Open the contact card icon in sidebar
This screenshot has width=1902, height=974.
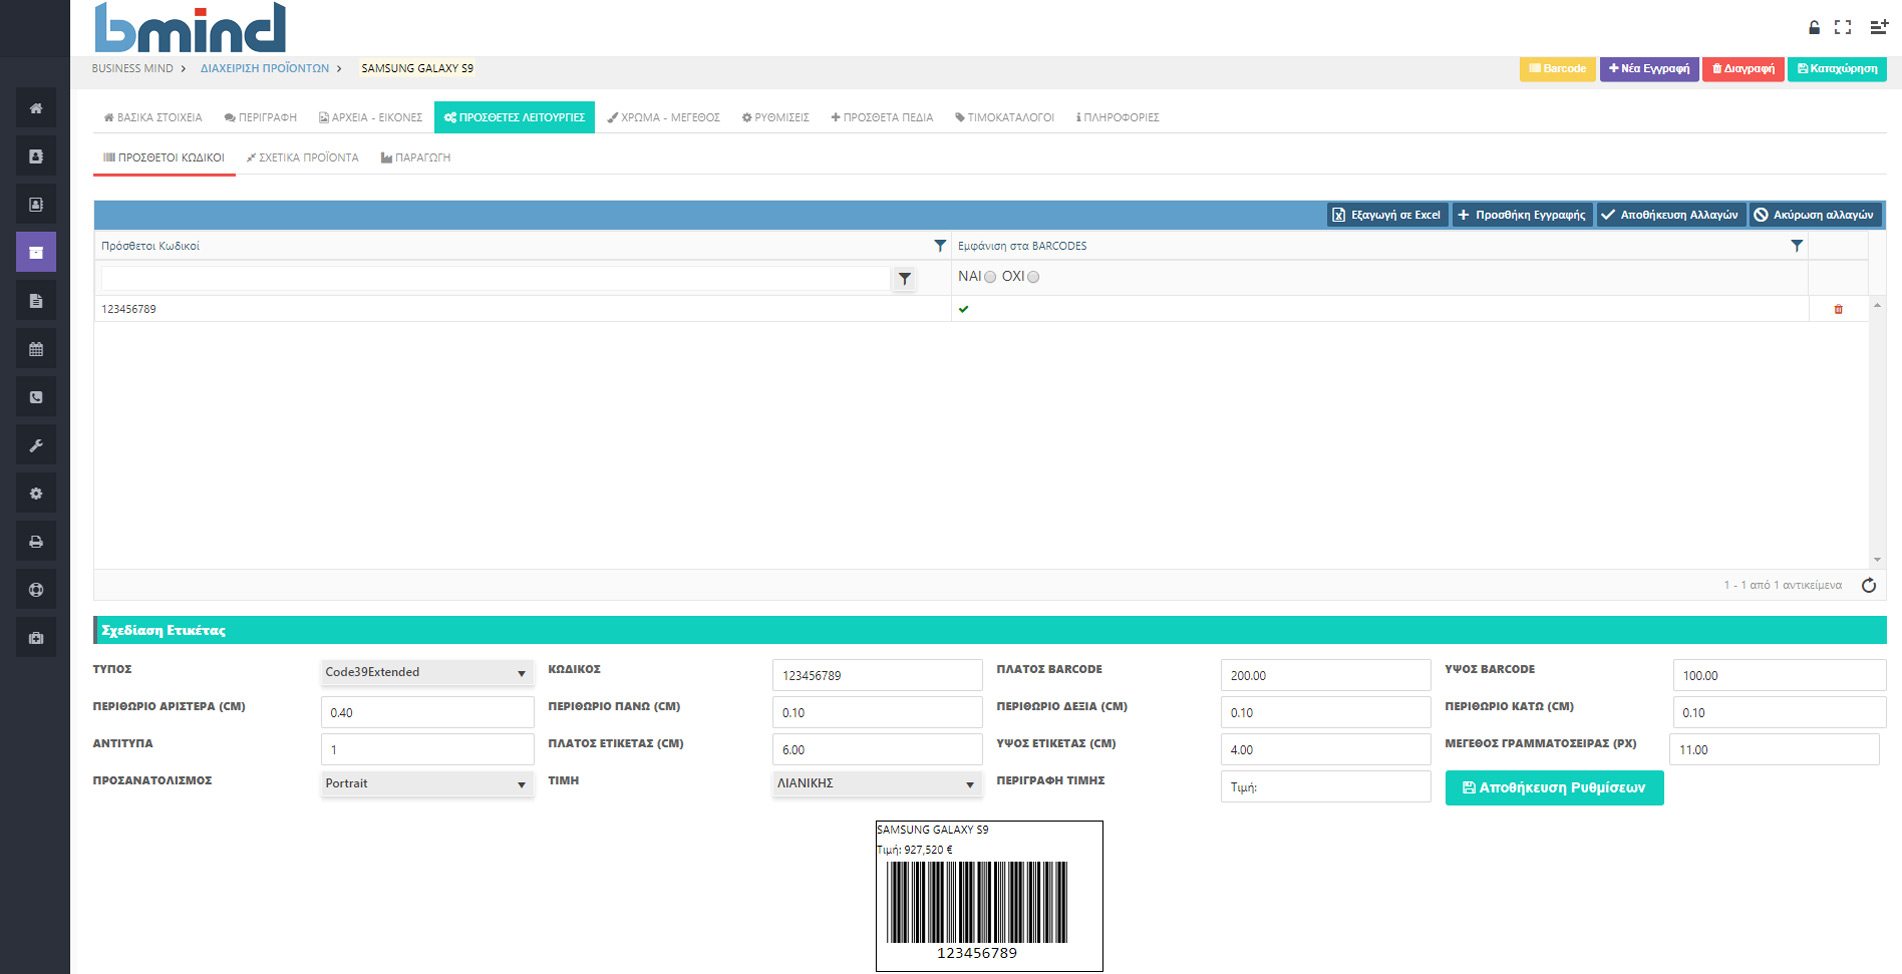36,204
